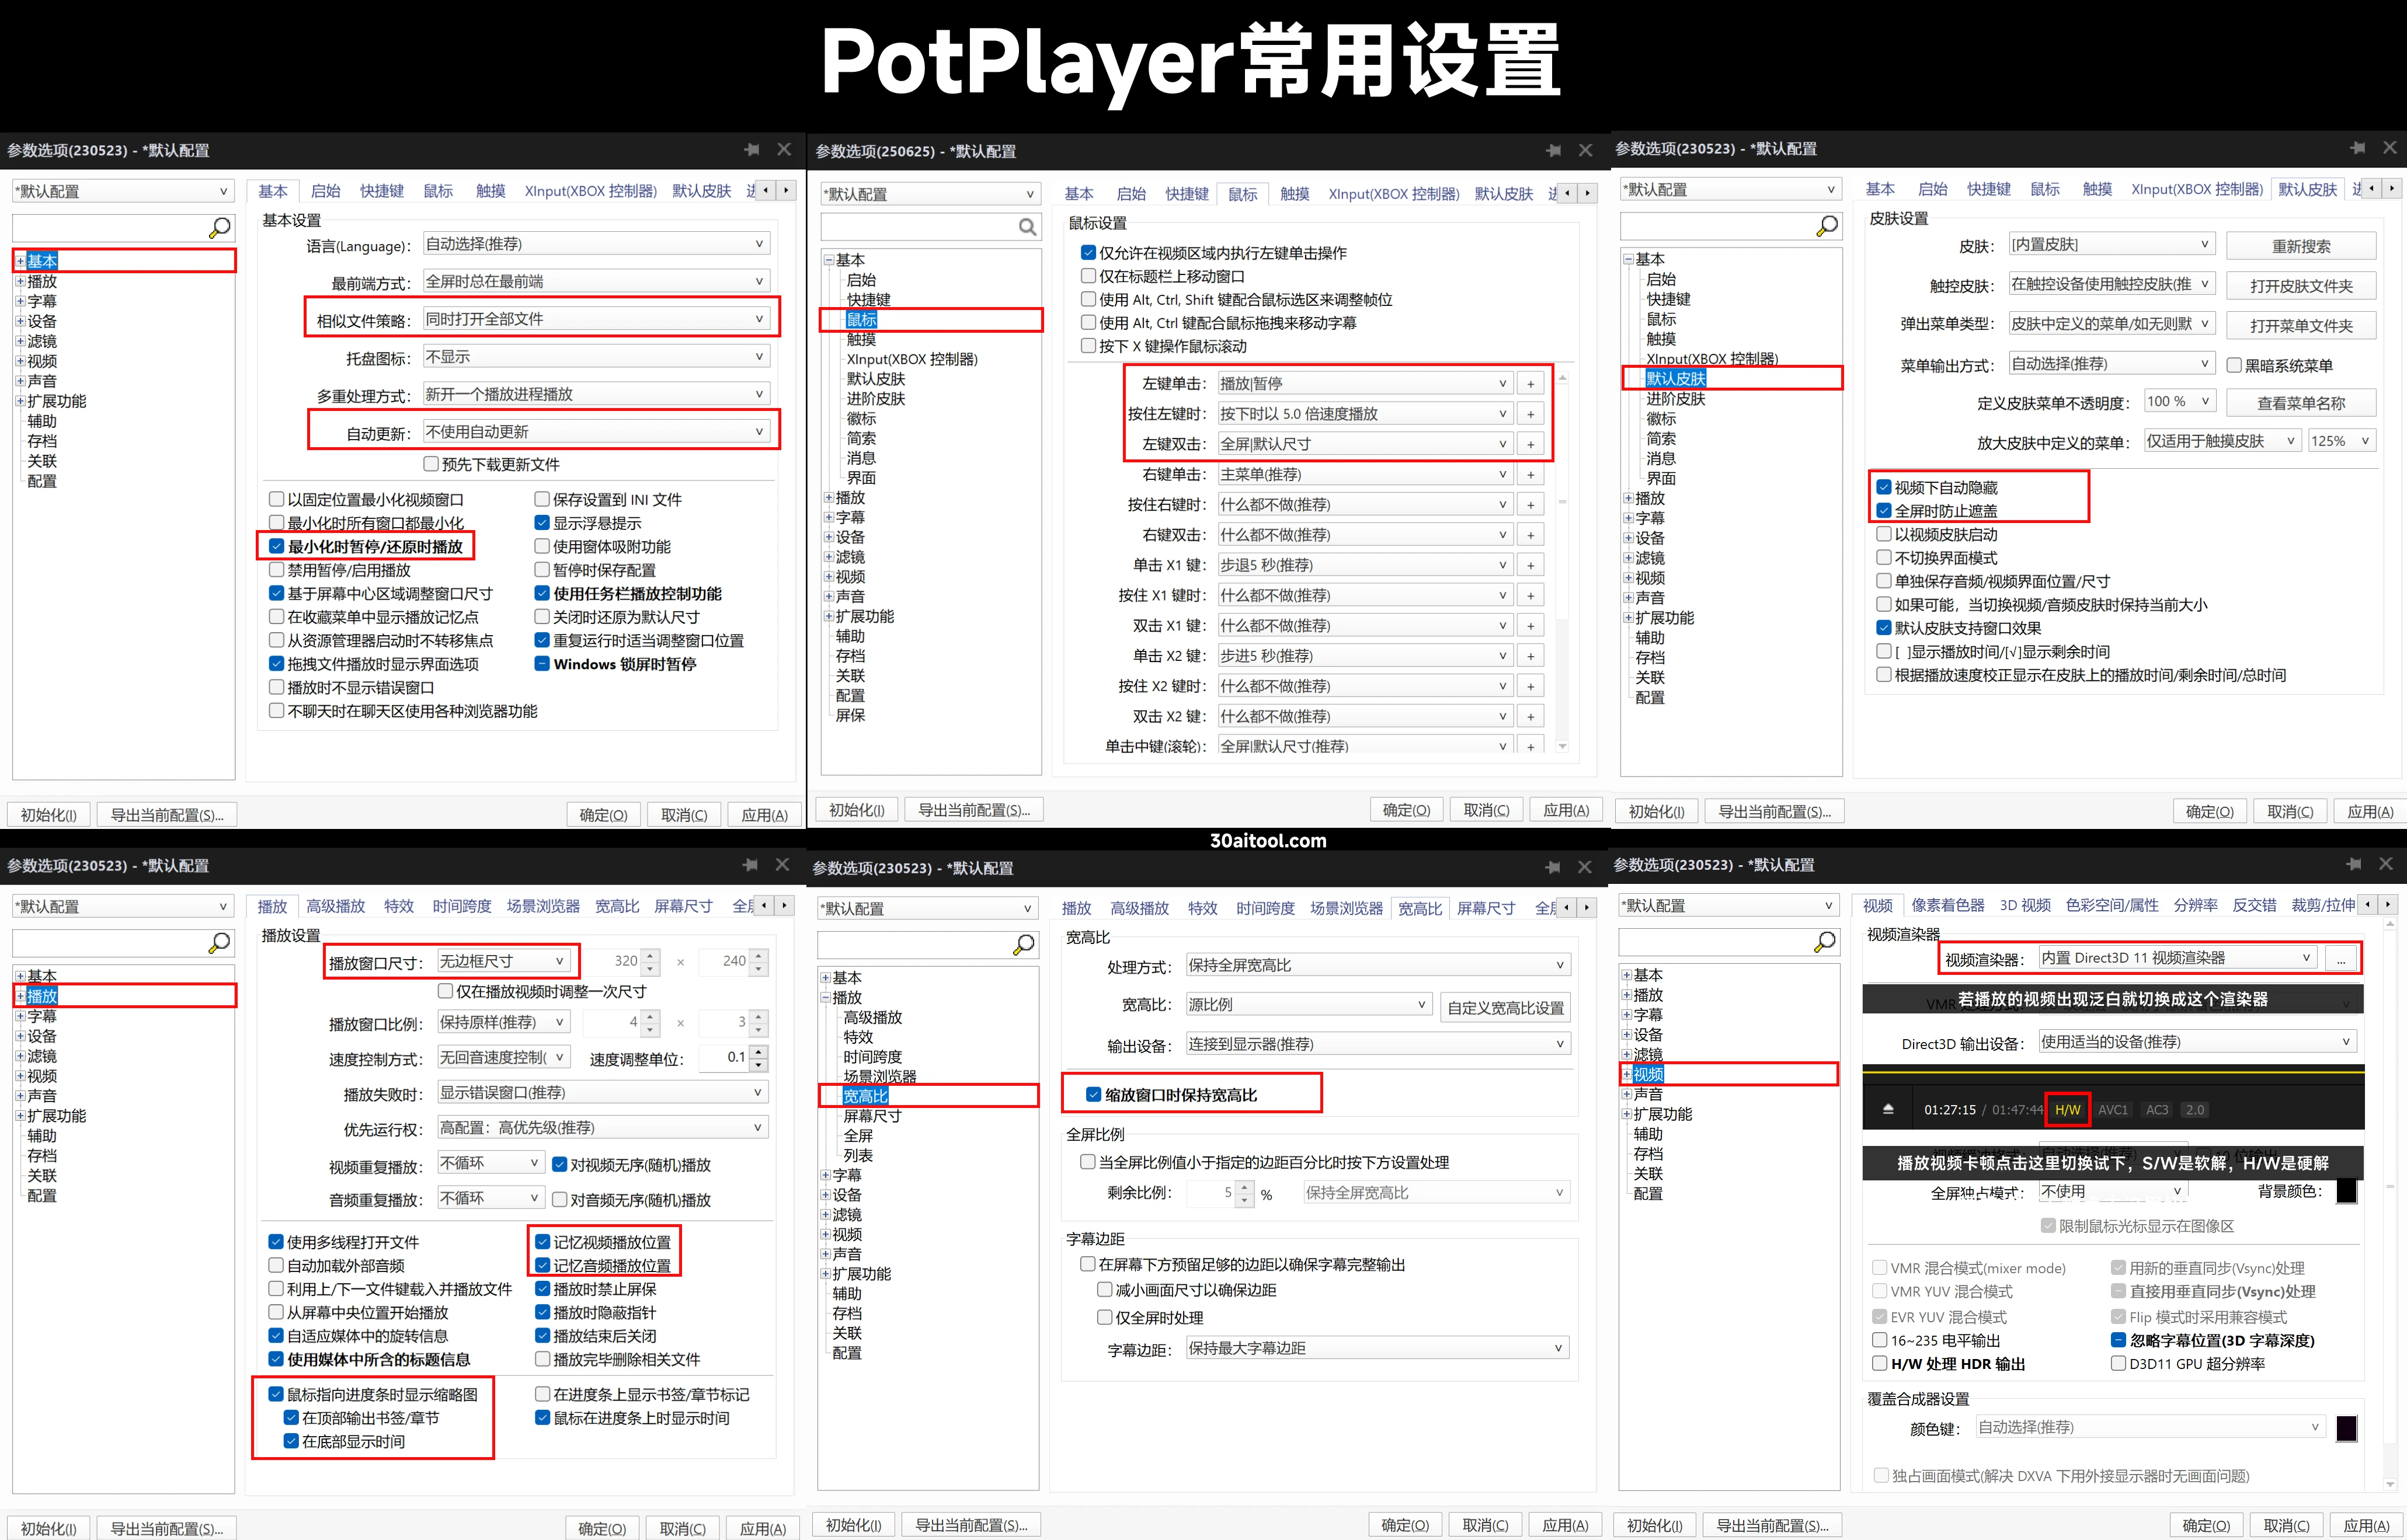The height and width of the screenshot is (1540, 2407).
Task: Switch to 高级播放 tab in 播放设置 window
Action: [335, 906]
